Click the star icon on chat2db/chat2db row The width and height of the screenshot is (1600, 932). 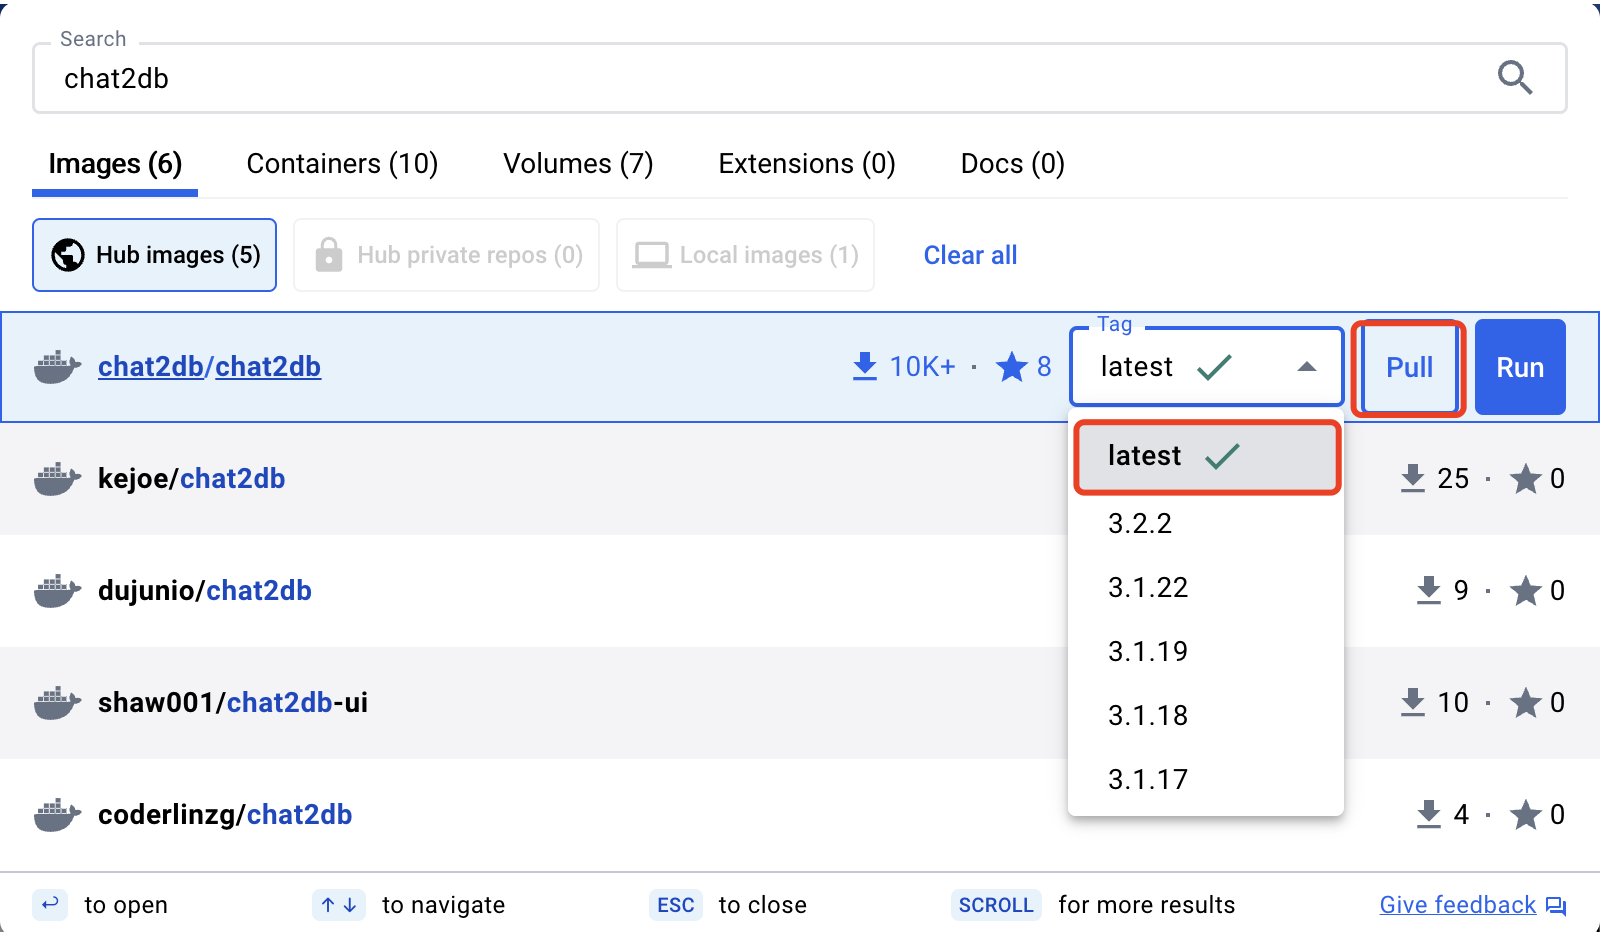click(x=1011, y=367)
